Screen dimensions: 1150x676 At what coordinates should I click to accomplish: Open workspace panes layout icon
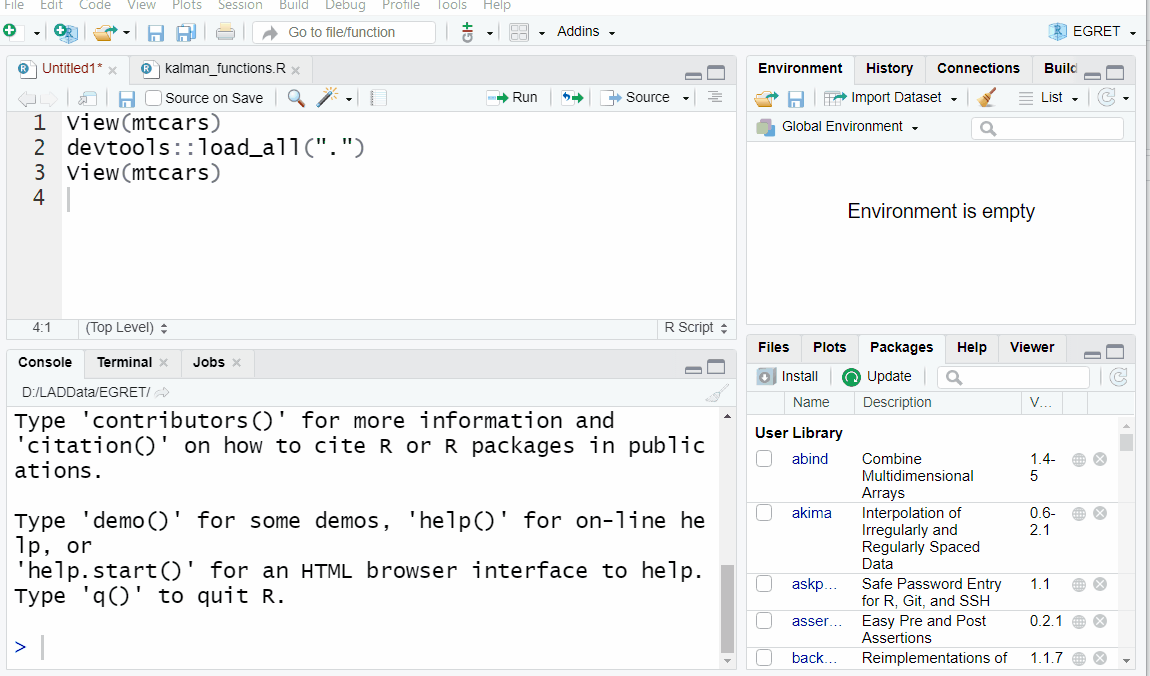pyautogui.click(x=519, y=32)
